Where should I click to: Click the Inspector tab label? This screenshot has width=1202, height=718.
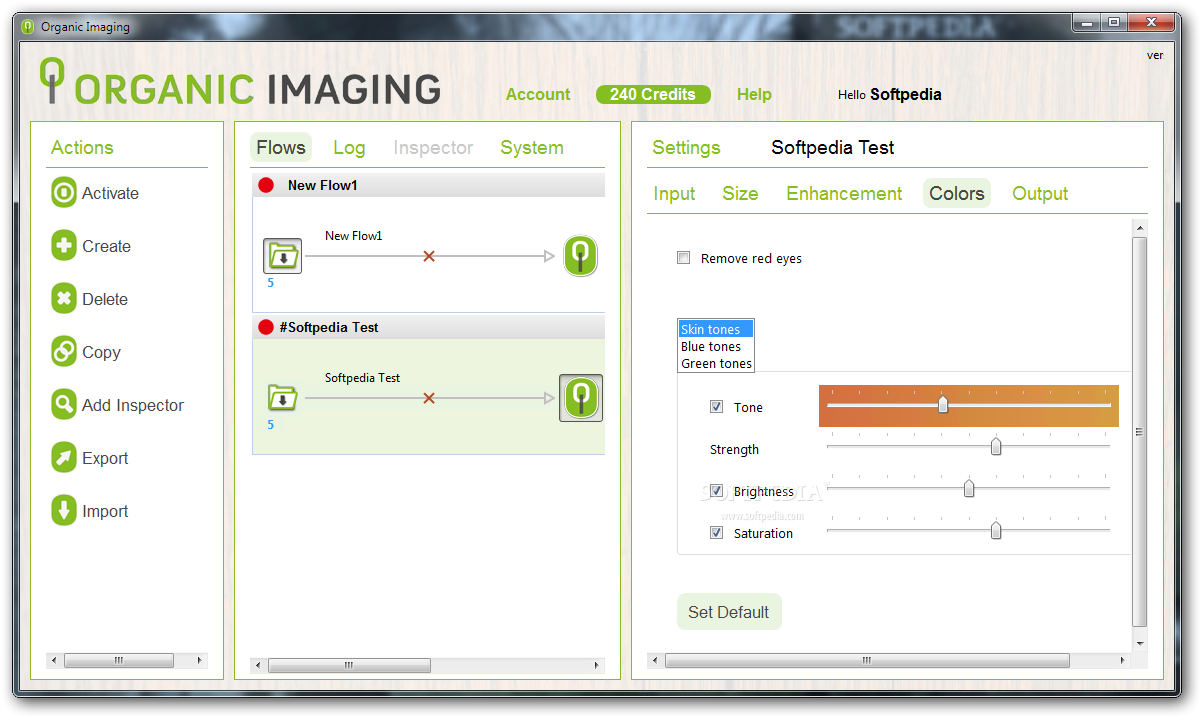point(433,148)
